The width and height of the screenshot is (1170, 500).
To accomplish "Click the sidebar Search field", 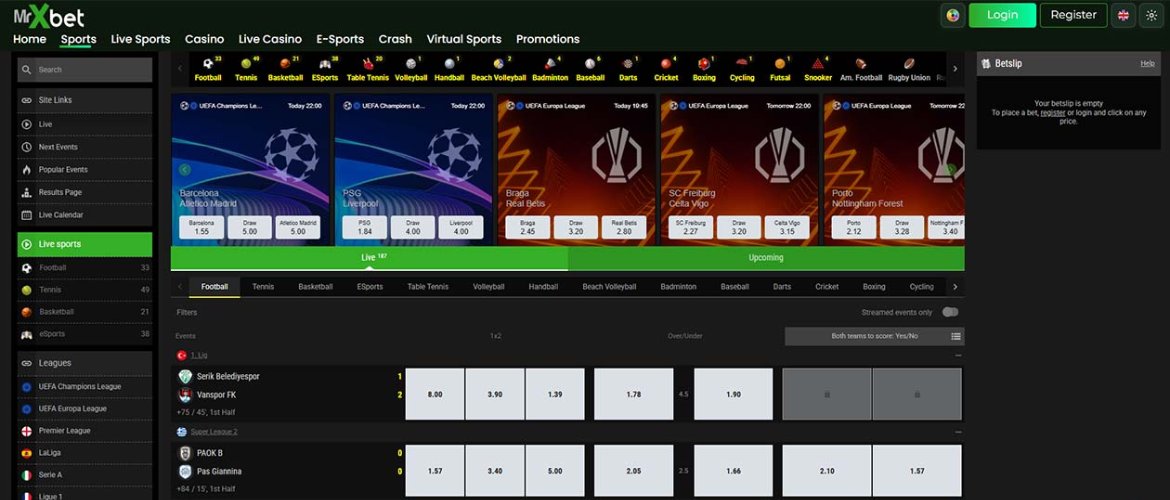I will click(x=85, y=70).
